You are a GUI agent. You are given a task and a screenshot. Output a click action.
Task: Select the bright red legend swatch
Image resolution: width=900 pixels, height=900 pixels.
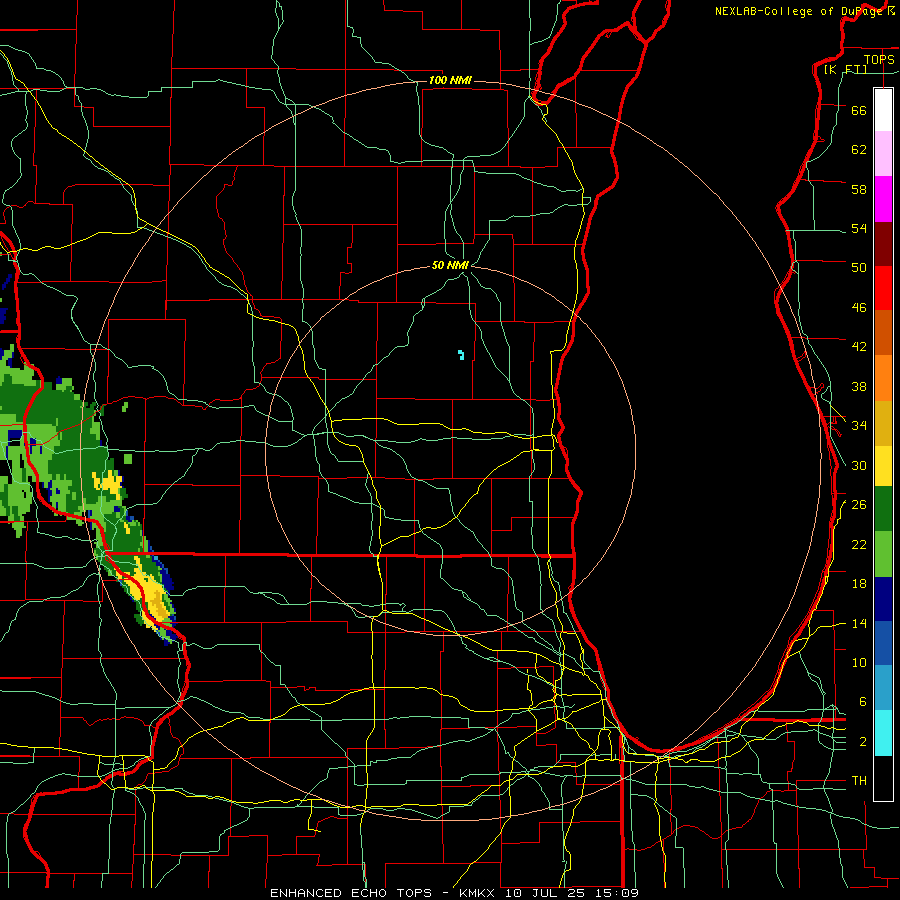(883, 288)
